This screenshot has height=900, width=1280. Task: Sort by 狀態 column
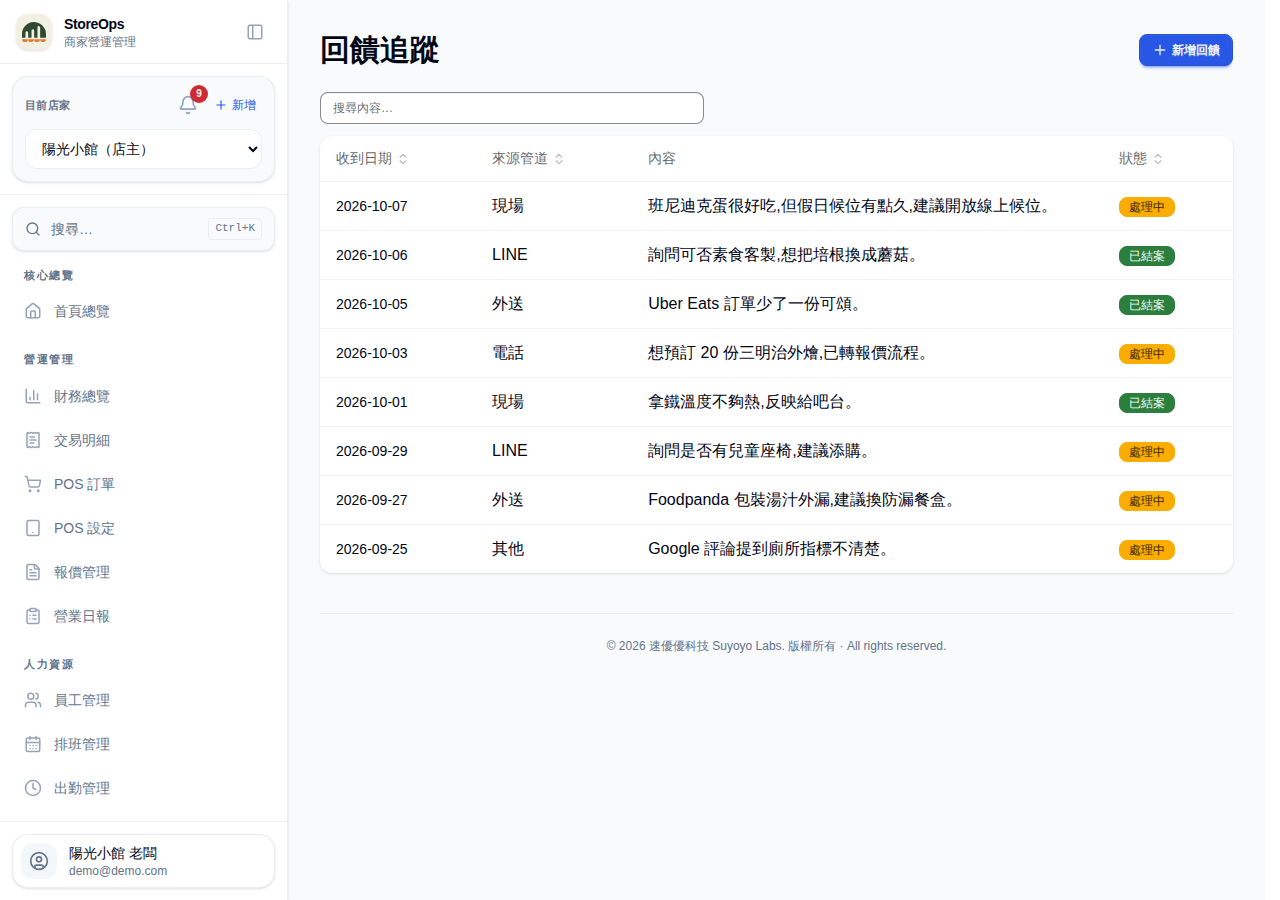1141,159
